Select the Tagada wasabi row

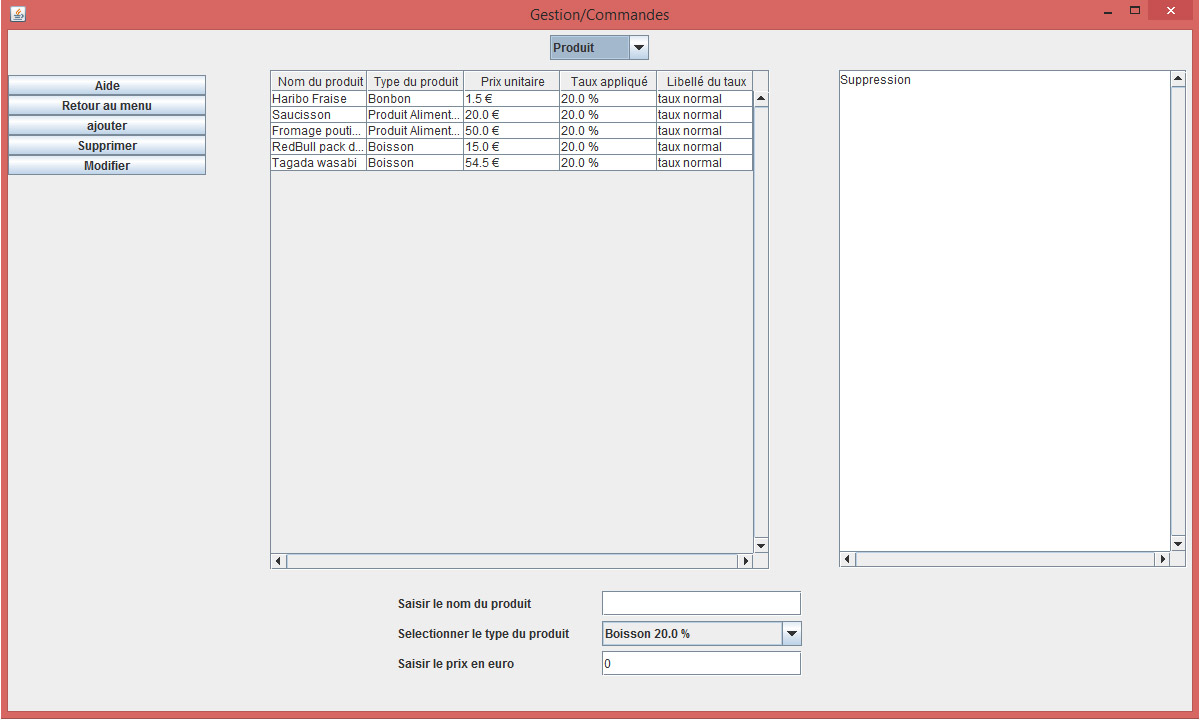pyautogui.click(x=318, y=163)
